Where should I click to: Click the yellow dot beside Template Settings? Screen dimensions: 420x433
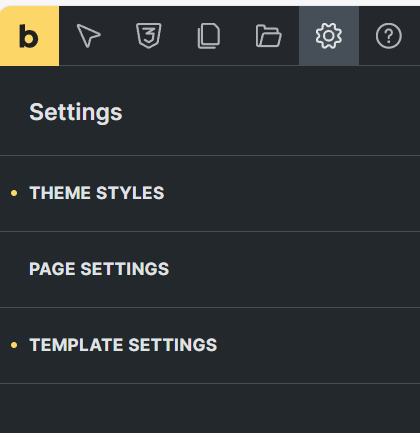tap(14, 345)
